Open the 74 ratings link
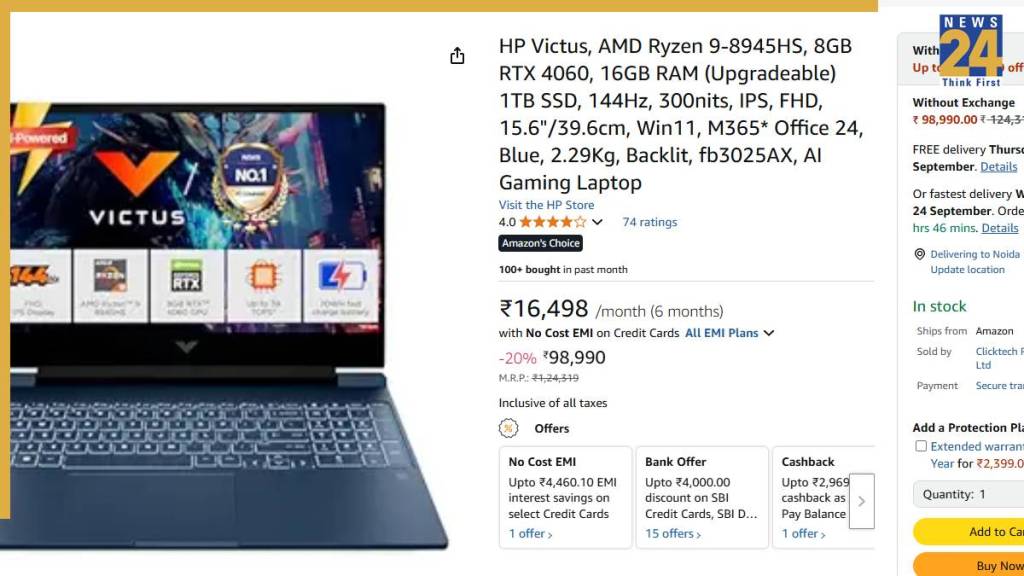1024x576 pixels. click(650, 222)
